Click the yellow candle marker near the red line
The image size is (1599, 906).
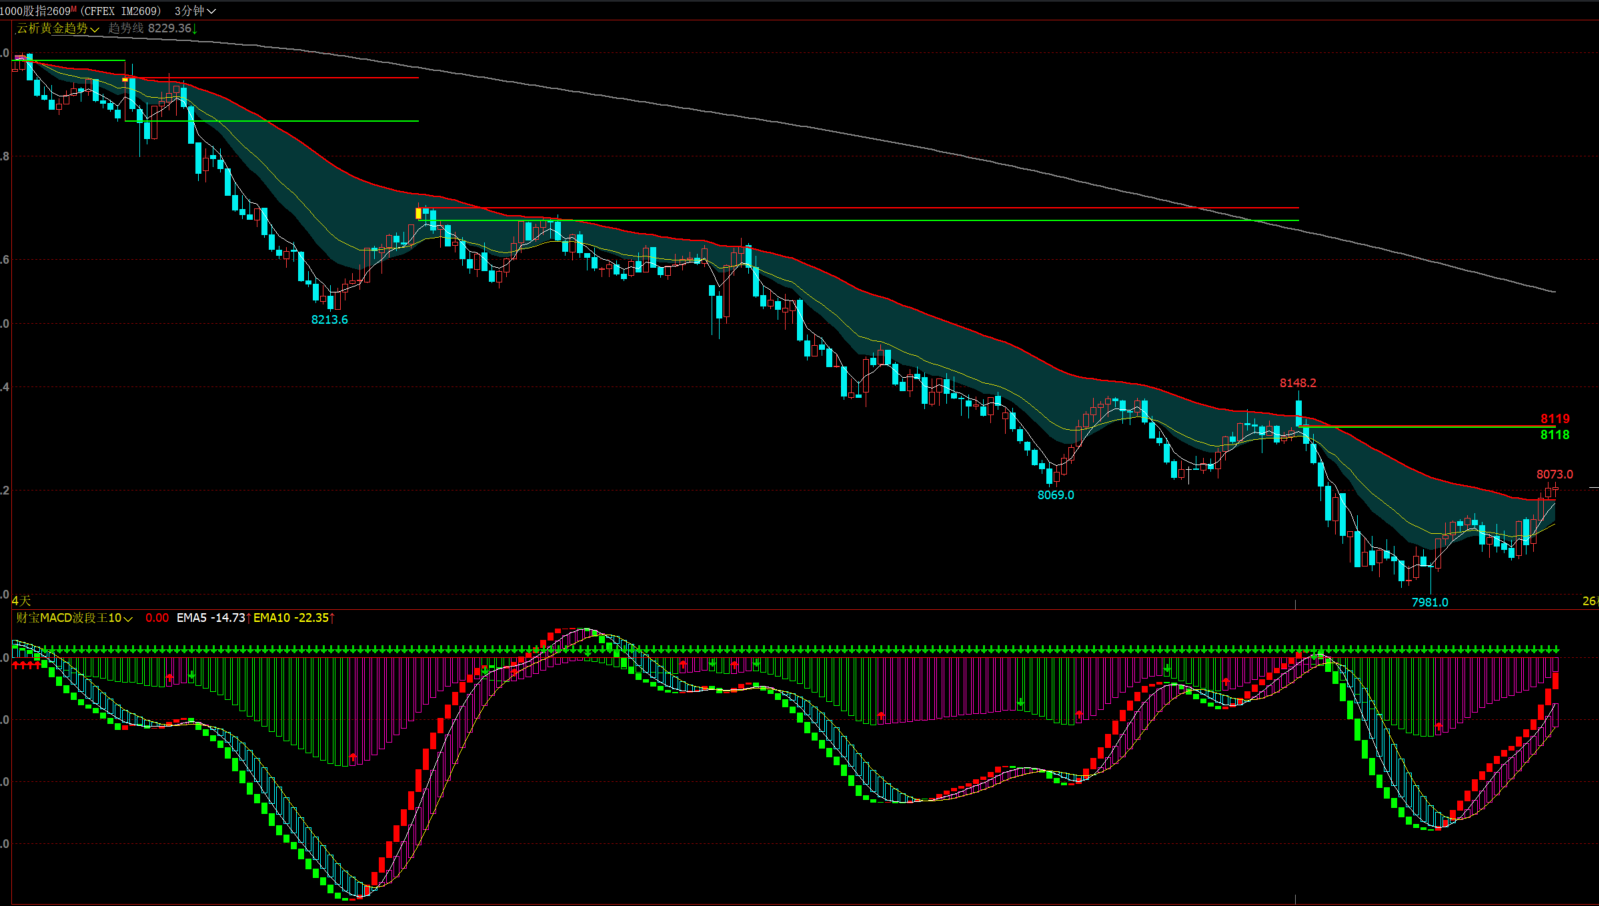[x=419, y=213]
